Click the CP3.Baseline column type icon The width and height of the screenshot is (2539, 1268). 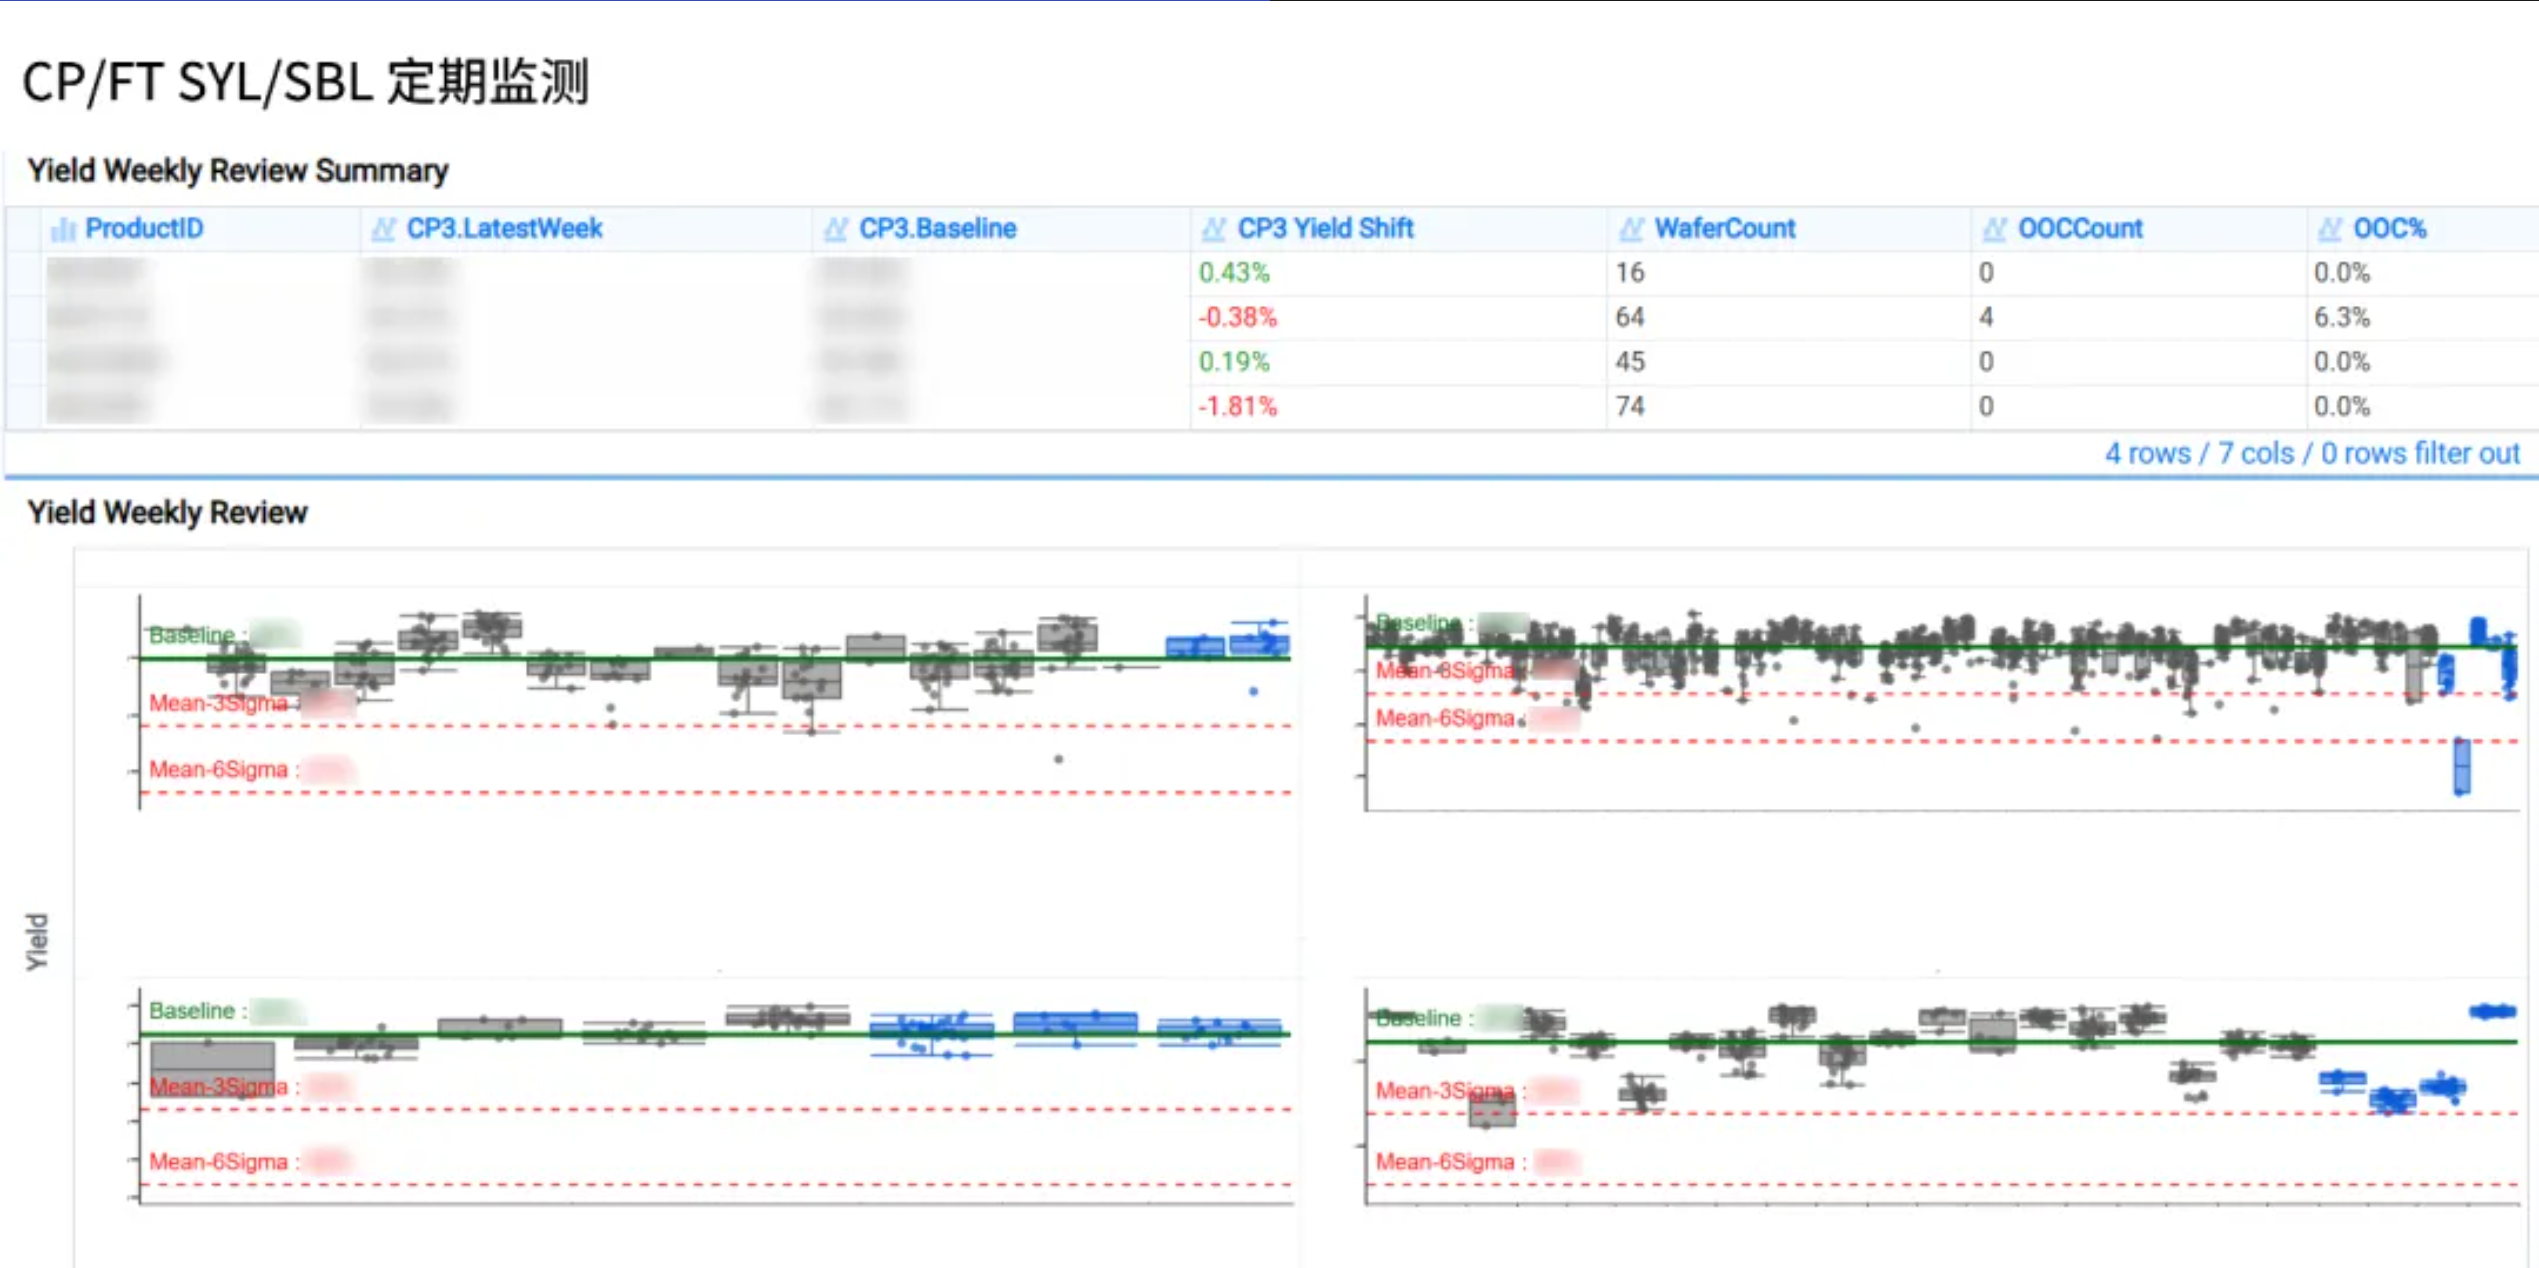point(836,229)
